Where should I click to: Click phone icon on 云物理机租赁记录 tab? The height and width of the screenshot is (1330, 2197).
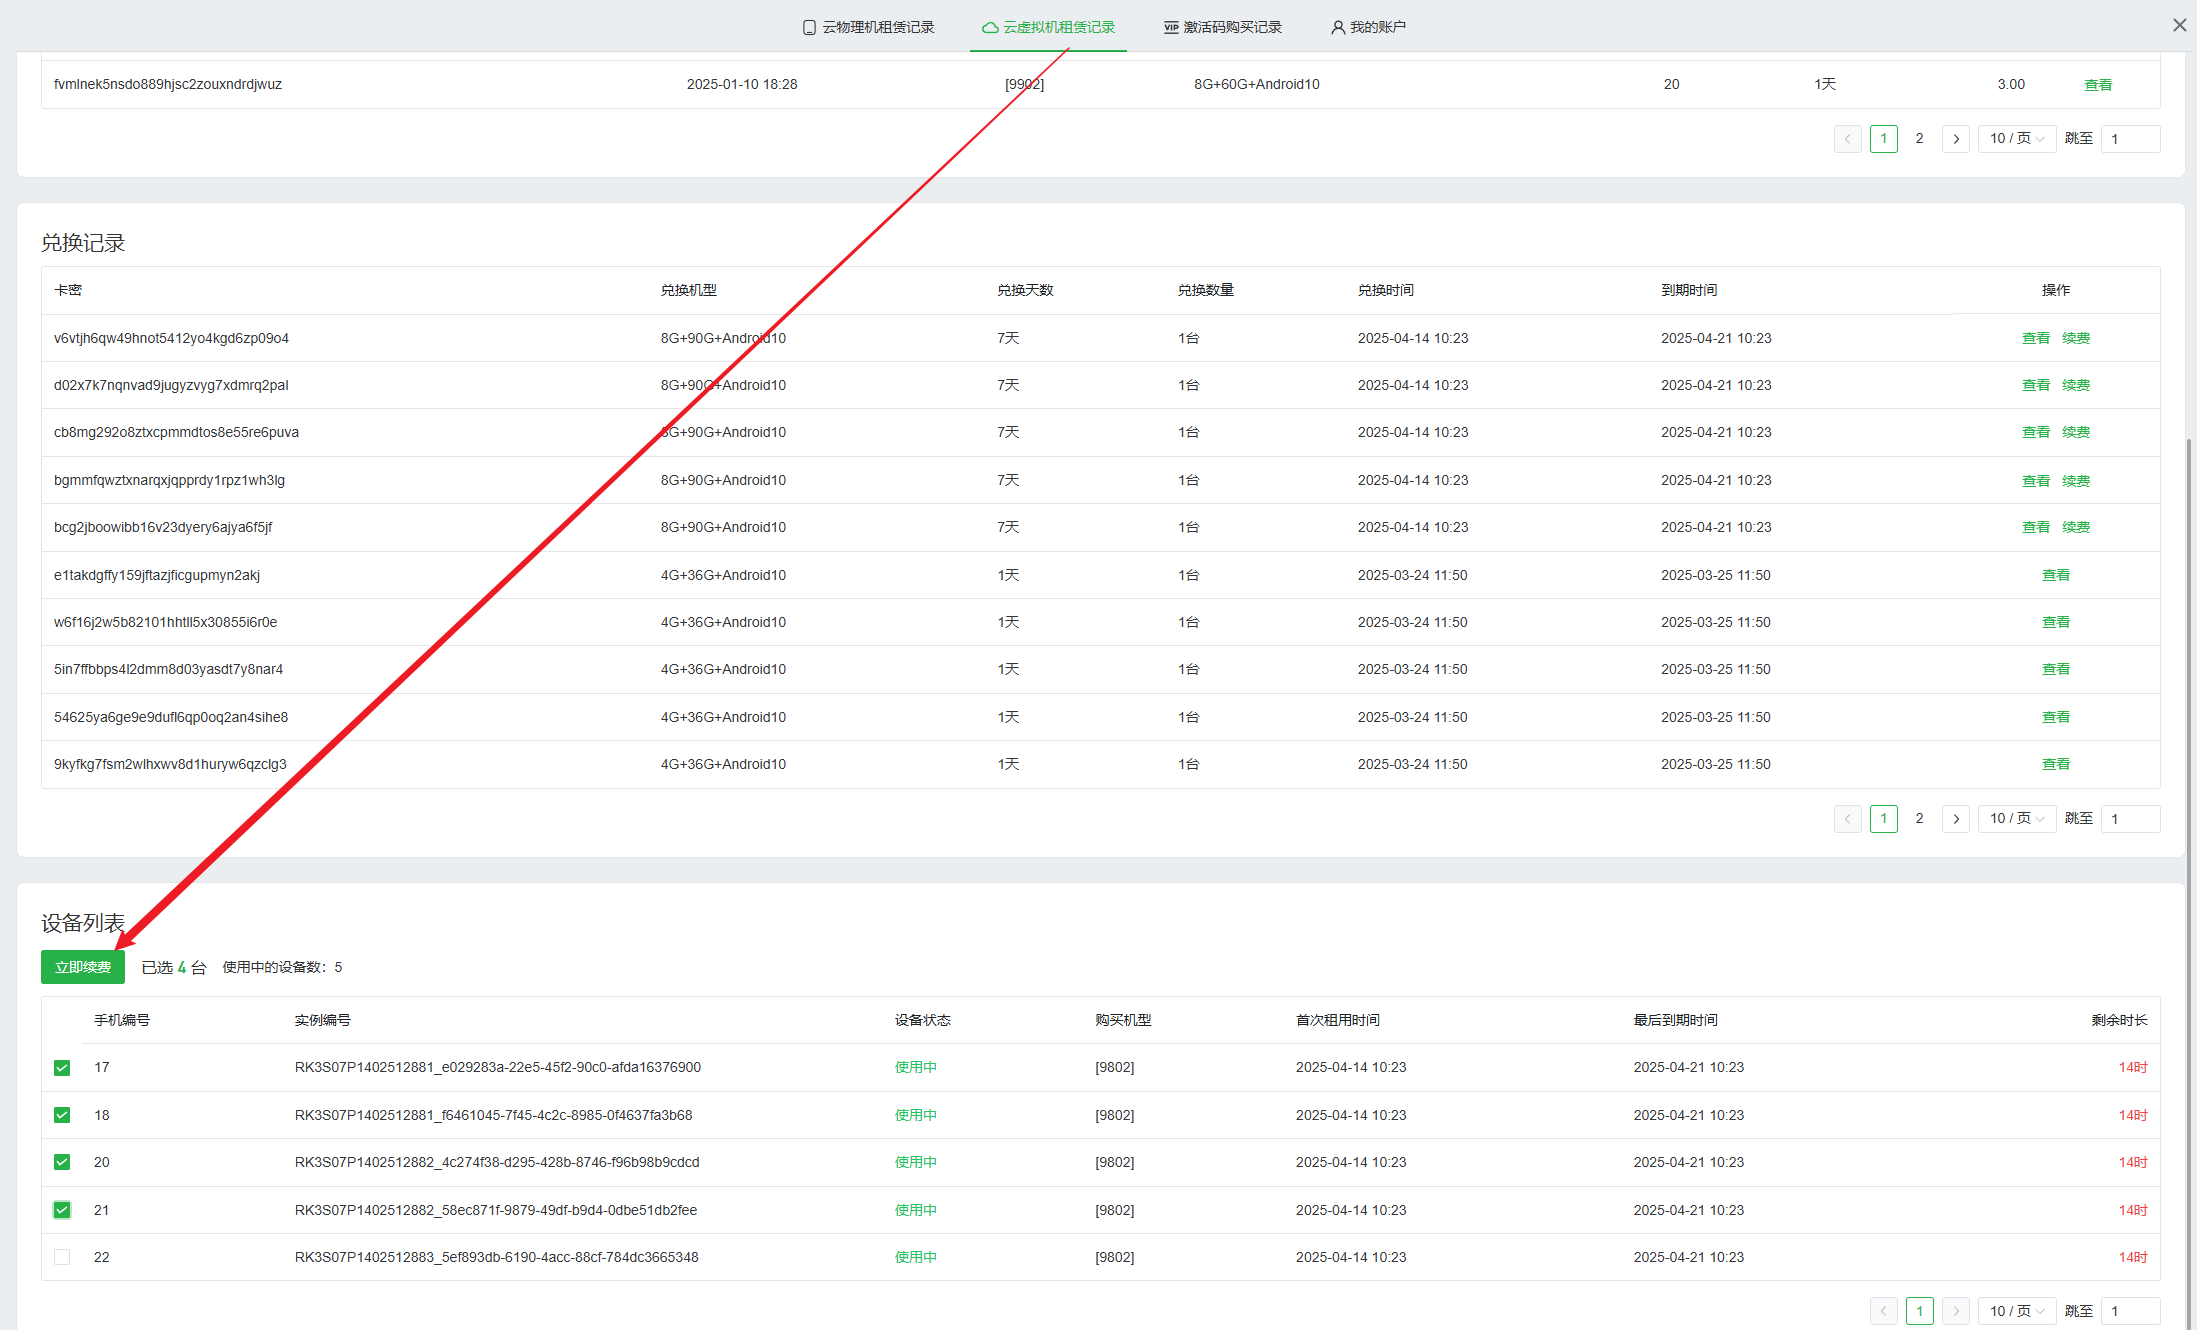pyautogui.click(x=809, y=28)
